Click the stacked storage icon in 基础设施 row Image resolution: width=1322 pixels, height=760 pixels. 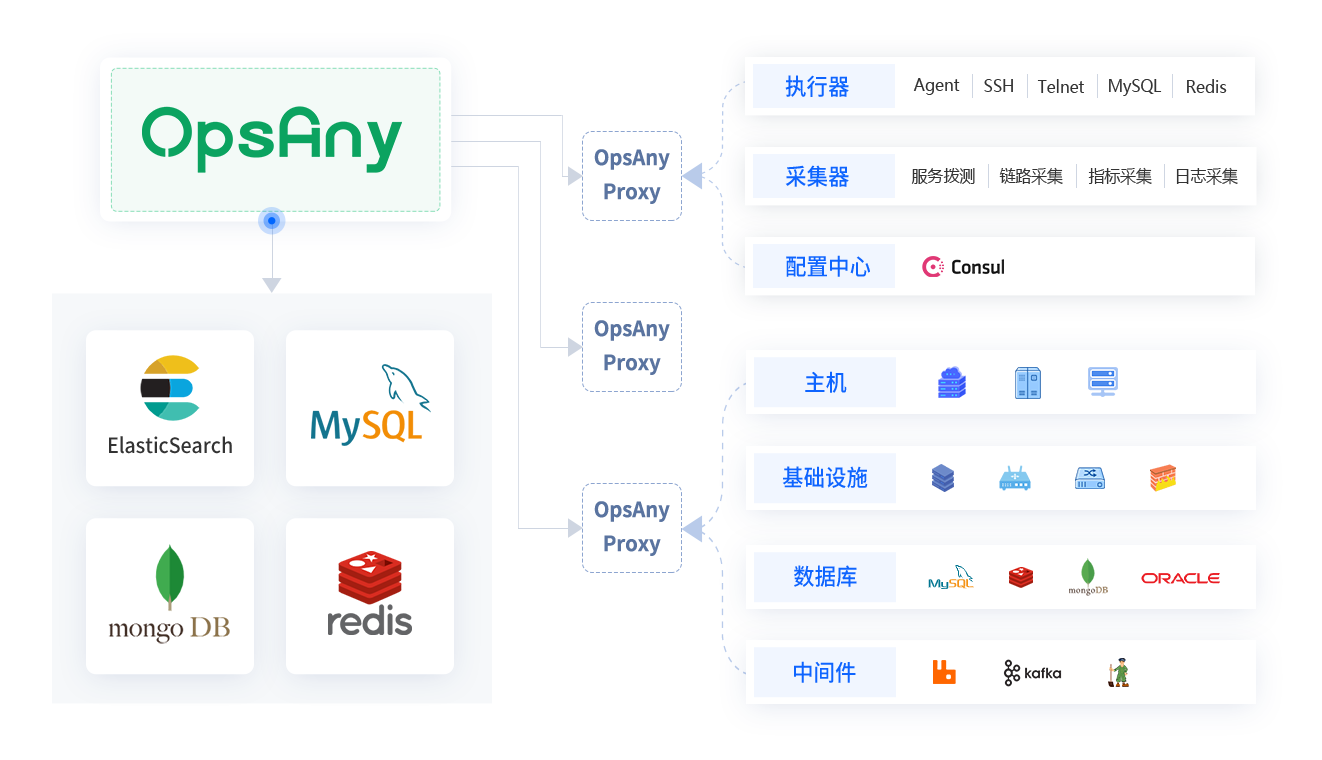(x=942, y=478)
